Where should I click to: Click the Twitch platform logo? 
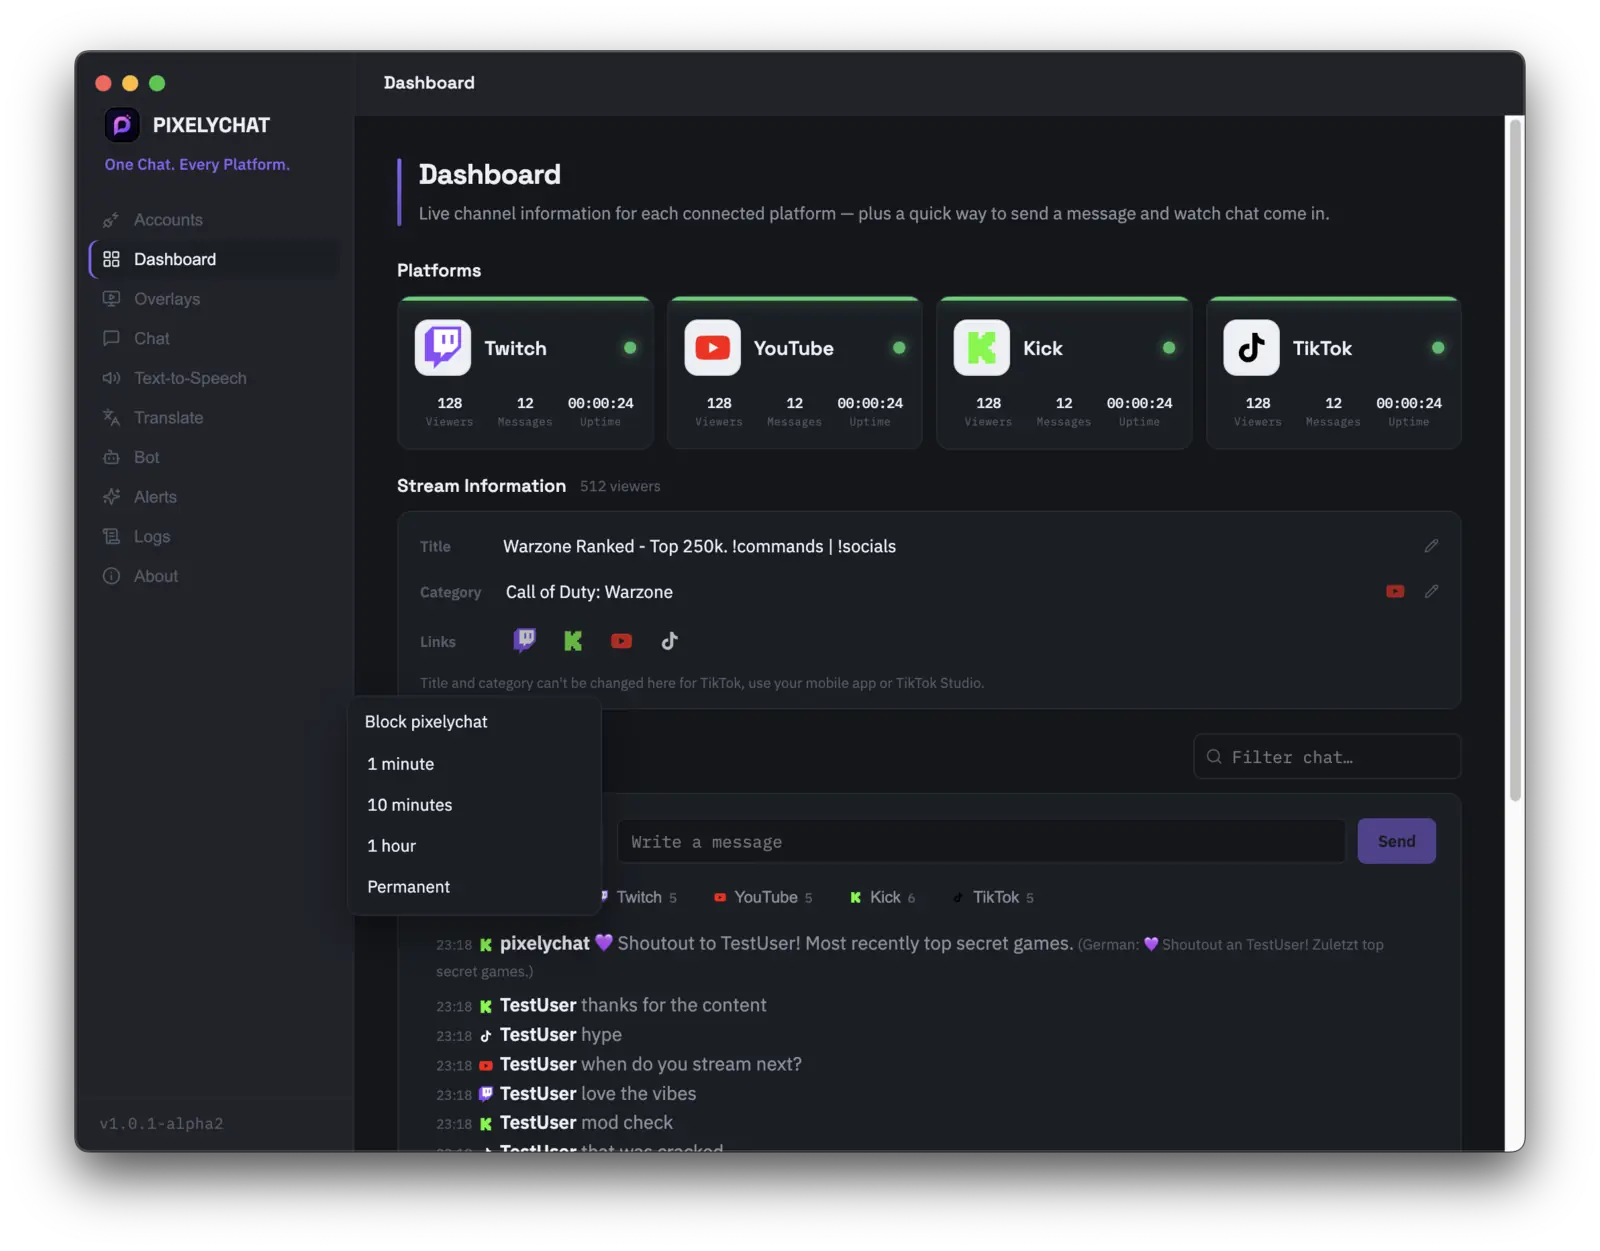pyautogui.click(x=443, y=348)
